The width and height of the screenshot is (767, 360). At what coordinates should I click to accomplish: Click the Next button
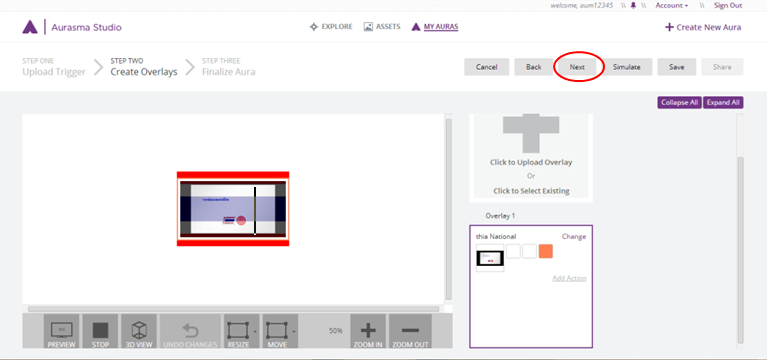point(577,67)
